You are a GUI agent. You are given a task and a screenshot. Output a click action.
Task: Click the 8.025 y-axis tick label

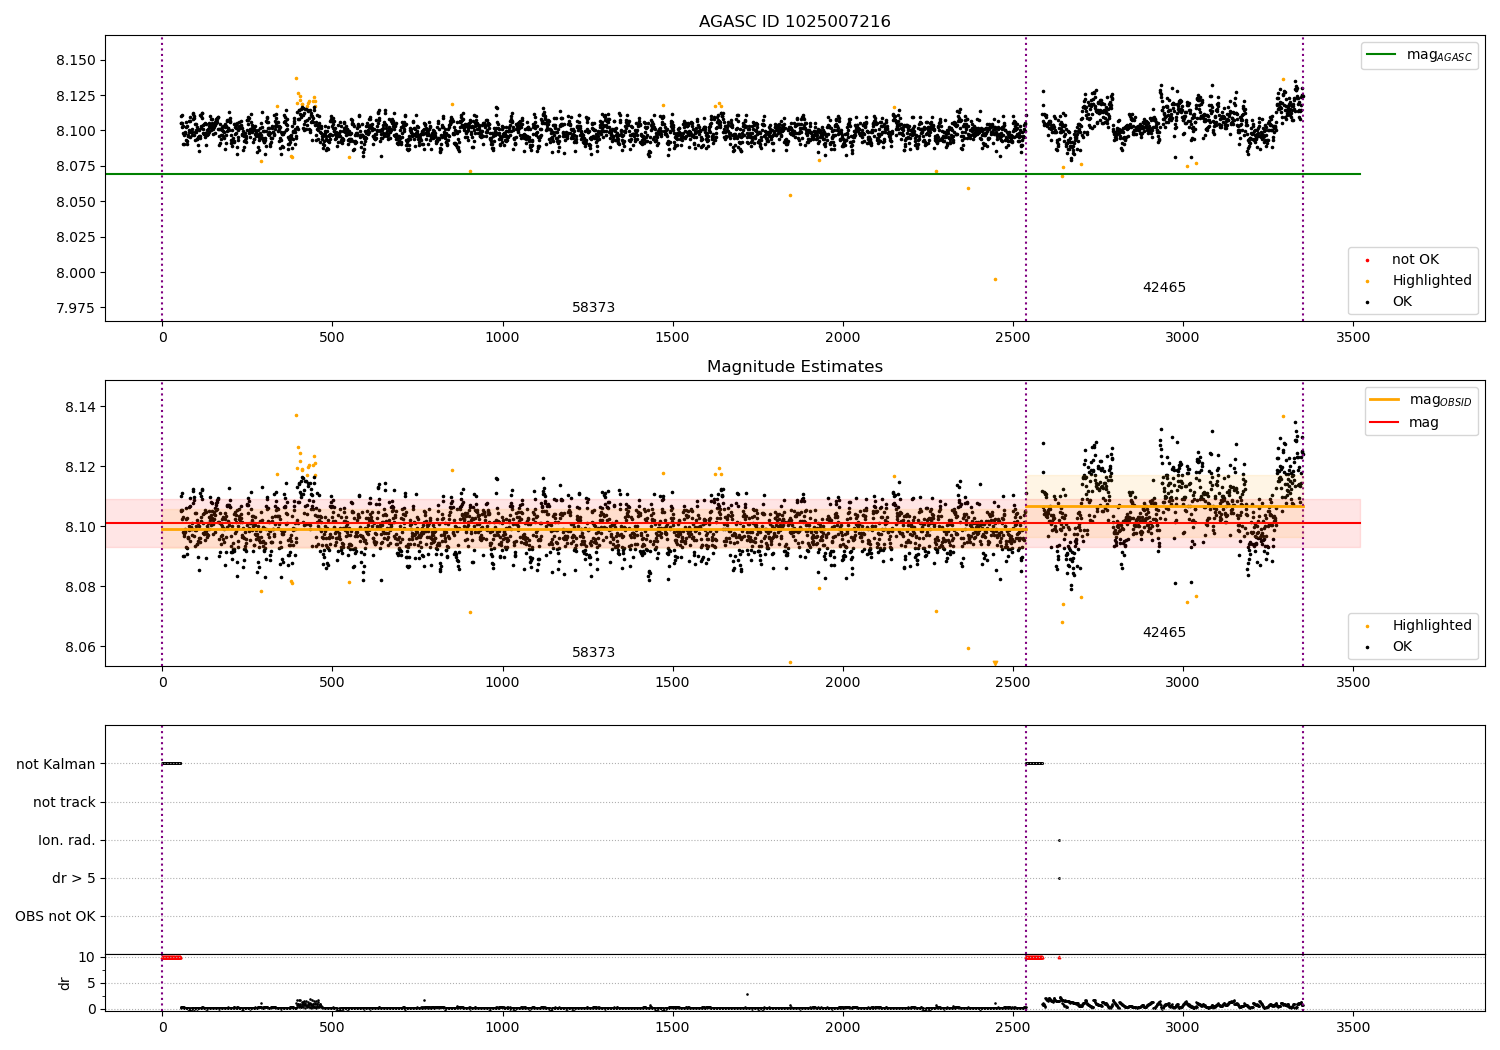pos(76,237)
